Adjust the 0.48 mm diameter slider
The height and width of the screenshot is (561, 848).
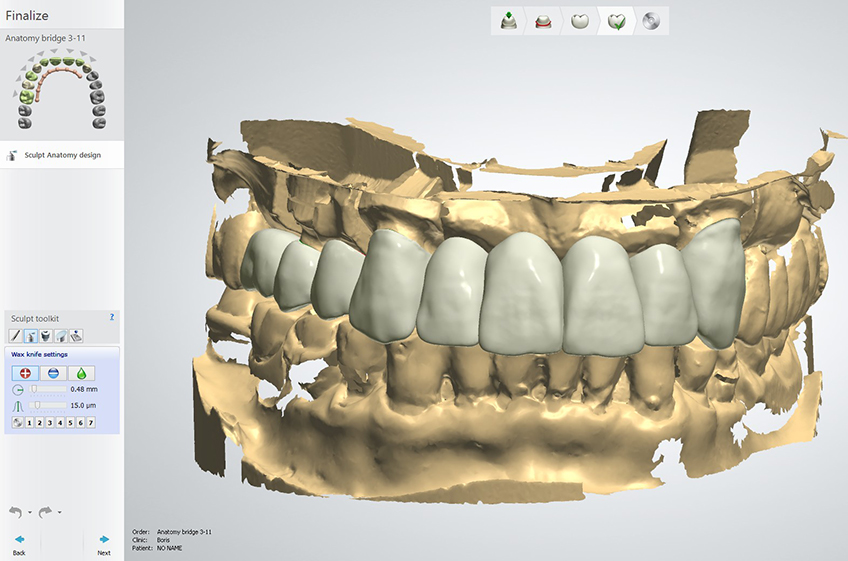pyautogui.click(x=33, y=388)
